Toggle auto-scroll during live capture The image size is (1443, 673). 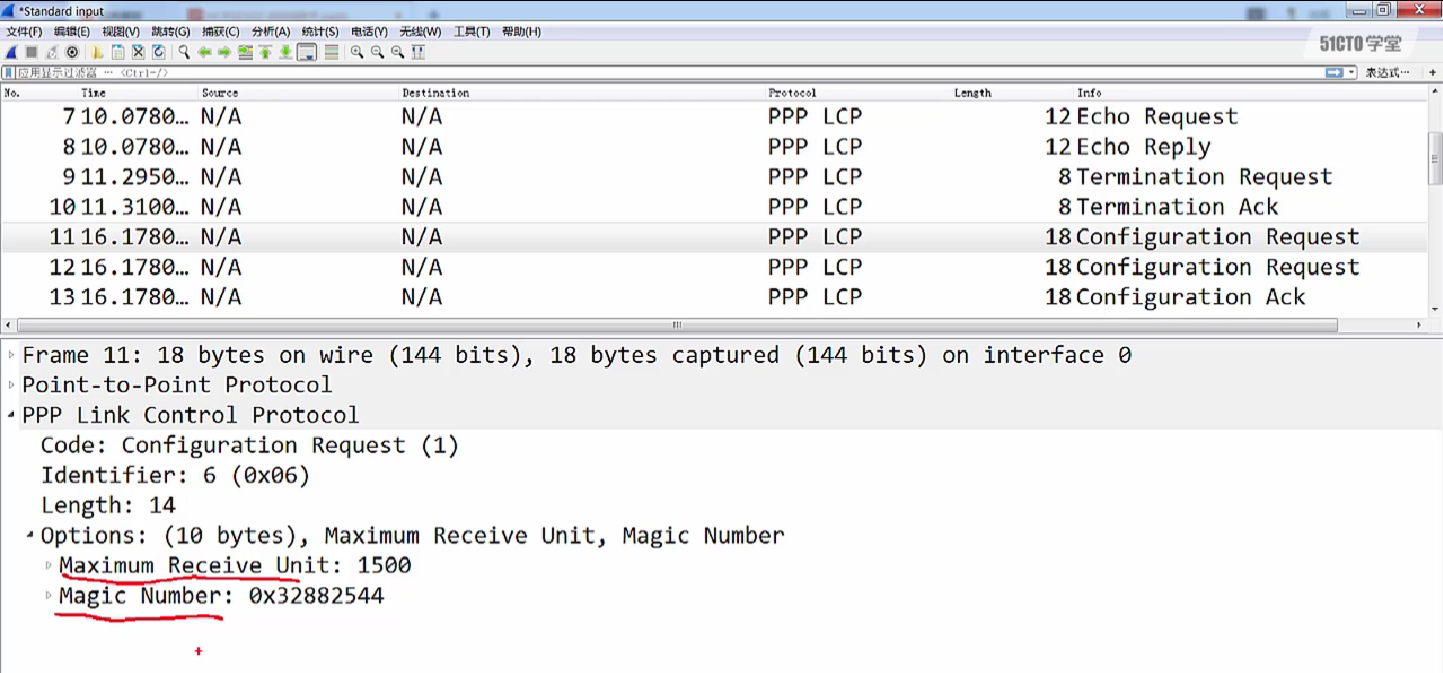coord(305,52)
